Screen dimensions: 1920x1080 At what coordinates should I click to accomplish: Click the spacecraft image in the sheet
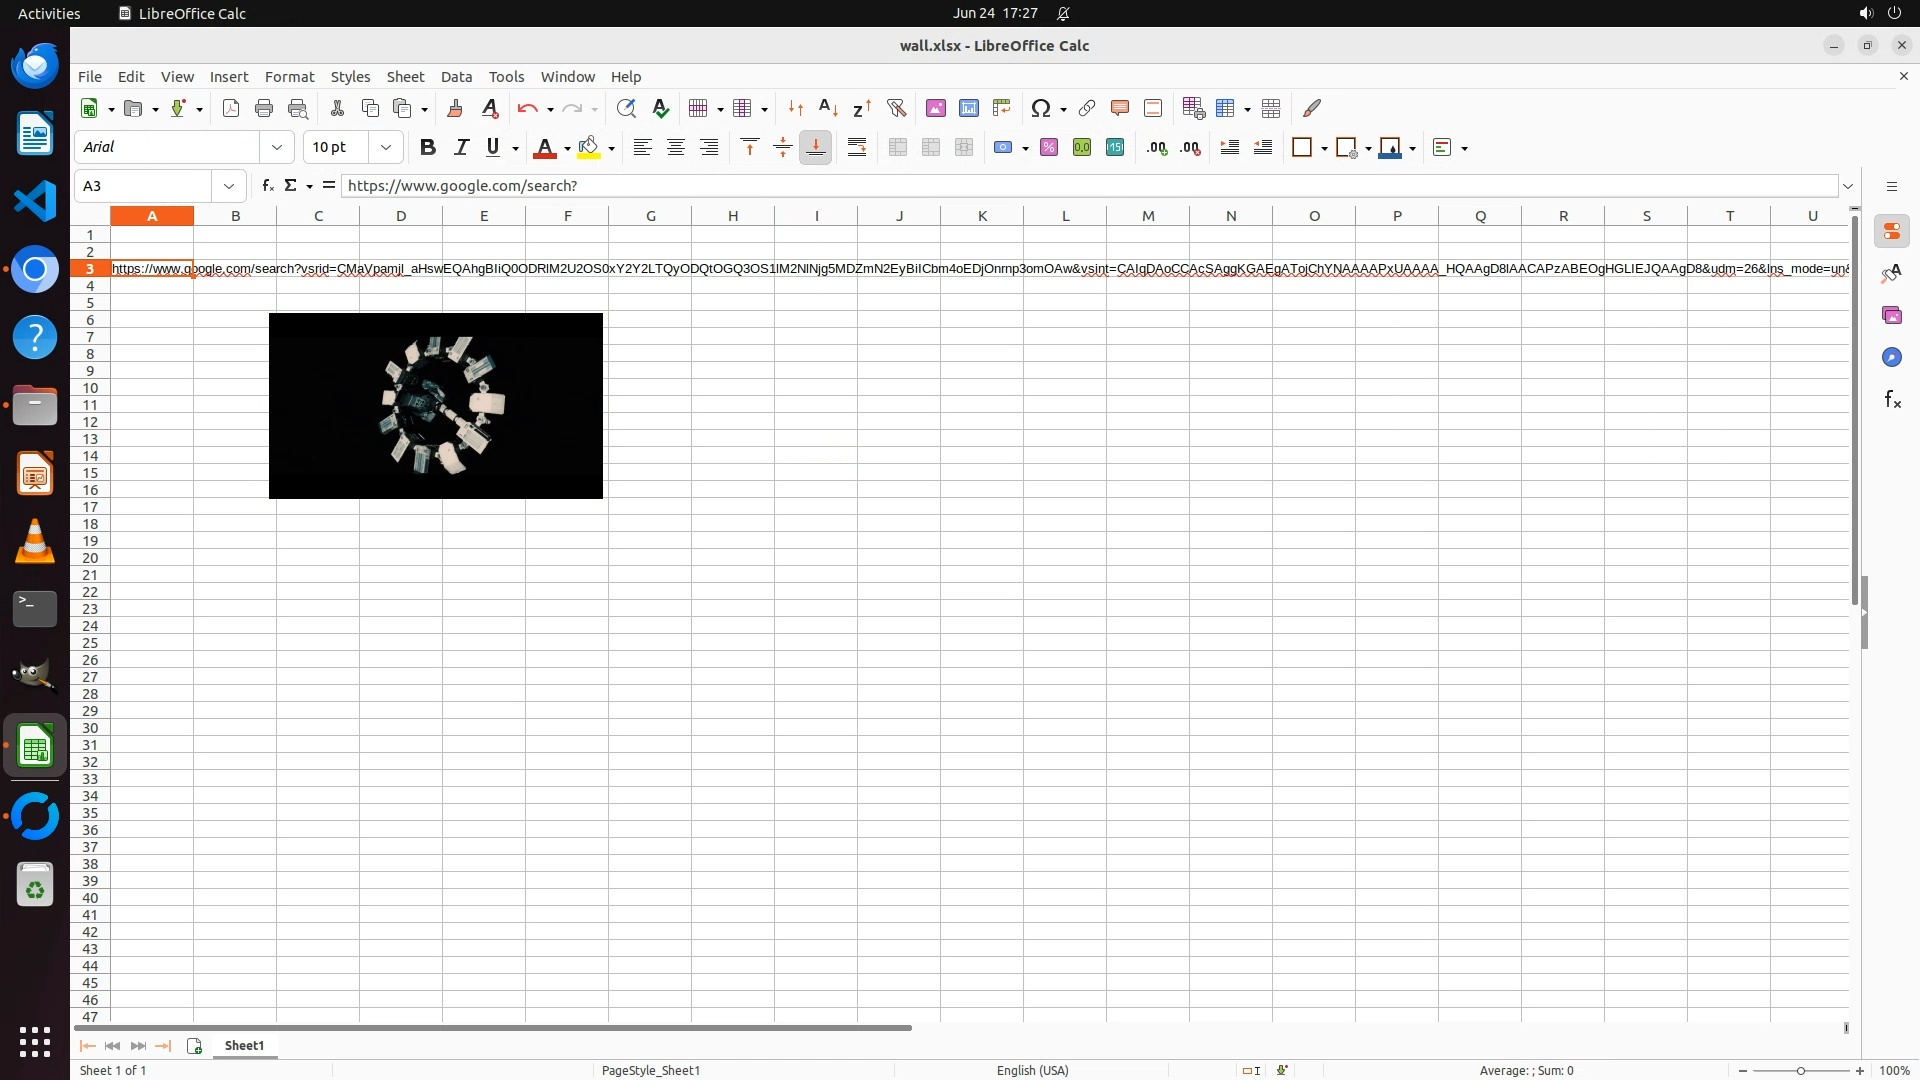(x=436, y=406)
